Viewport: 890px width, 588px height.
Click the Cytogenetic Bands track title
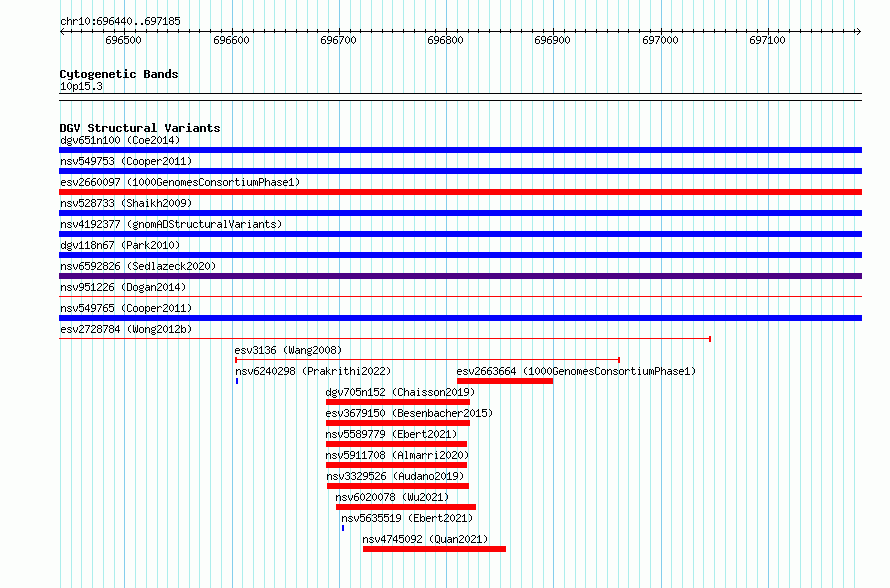tap(119, 74)
